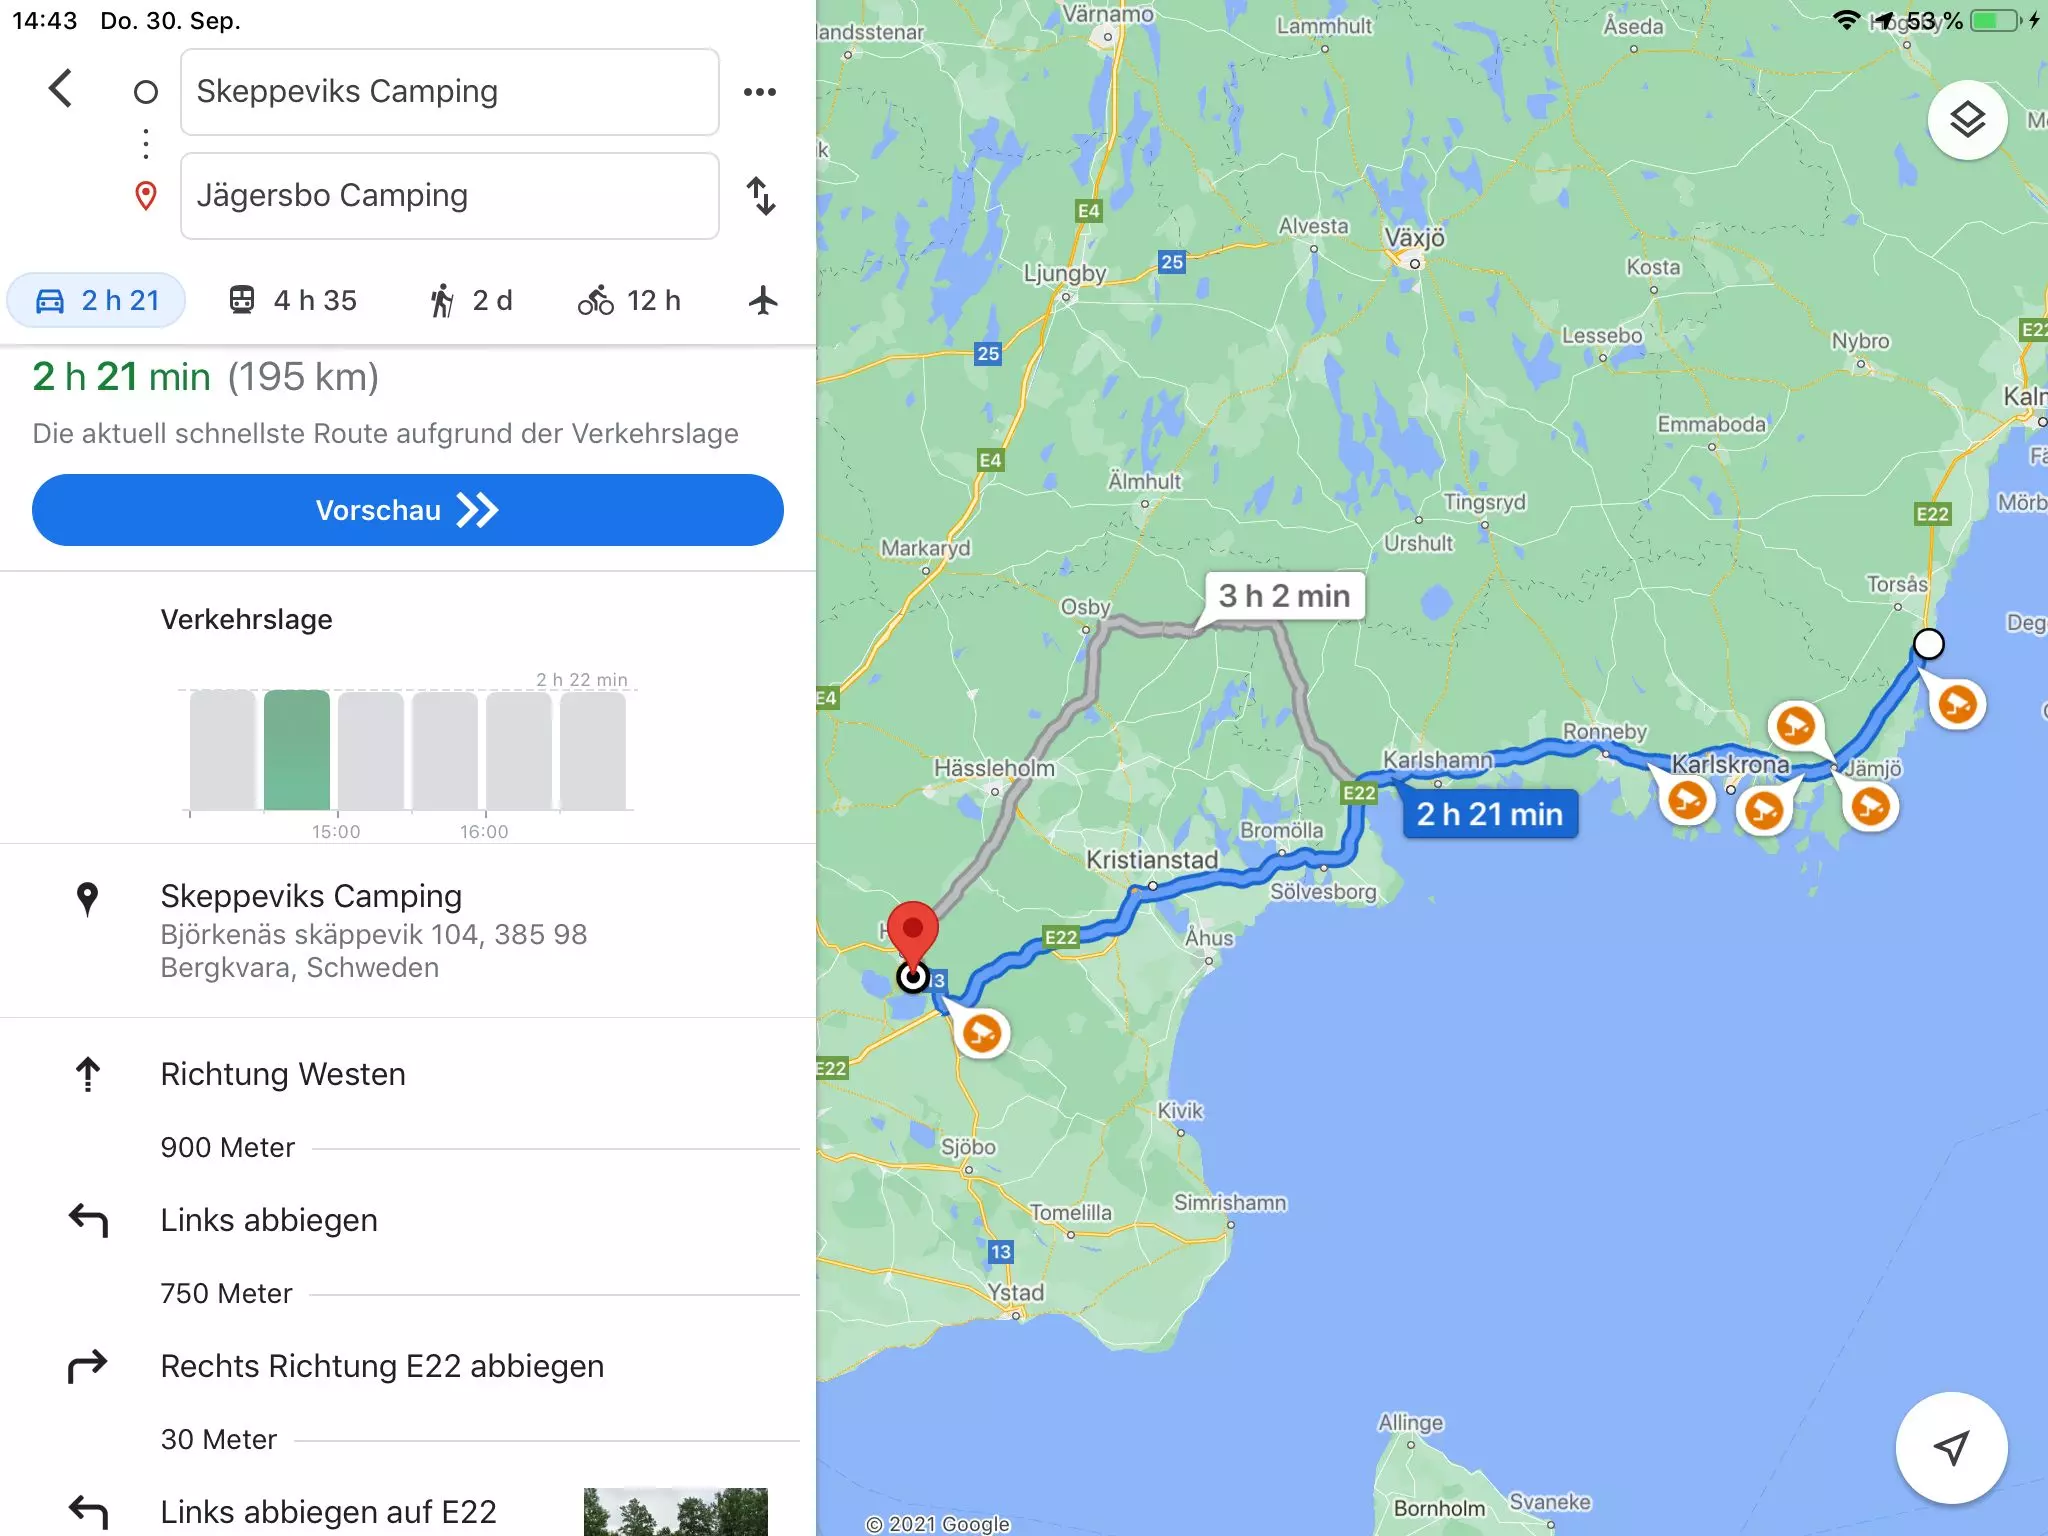Start the Vorschau route preview
The image size is (2048, 1536).
(x=408, y=510)
